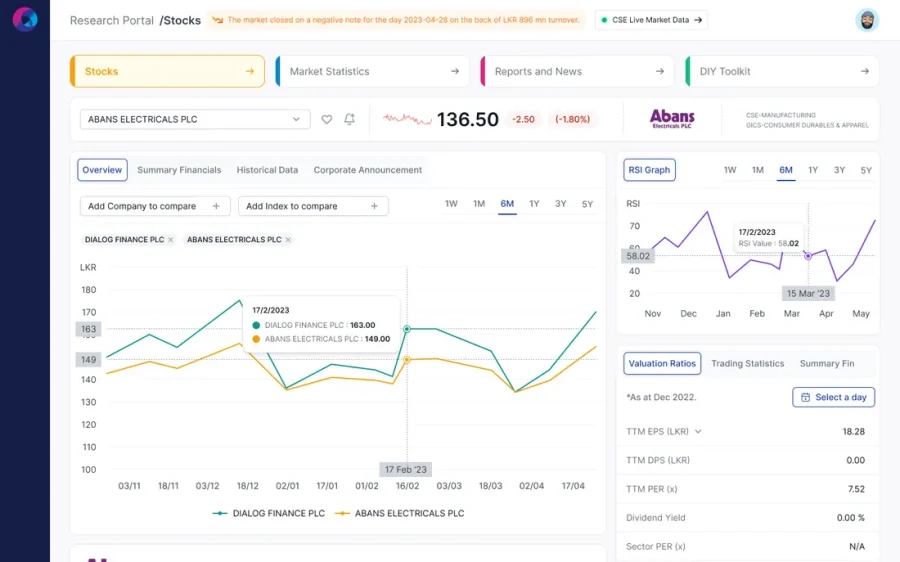The height and width of the screenshot is (562, 900).
Task: Toggle ABANS ELECTRICALS PLC legend series
Action: (x=399, y=513)
